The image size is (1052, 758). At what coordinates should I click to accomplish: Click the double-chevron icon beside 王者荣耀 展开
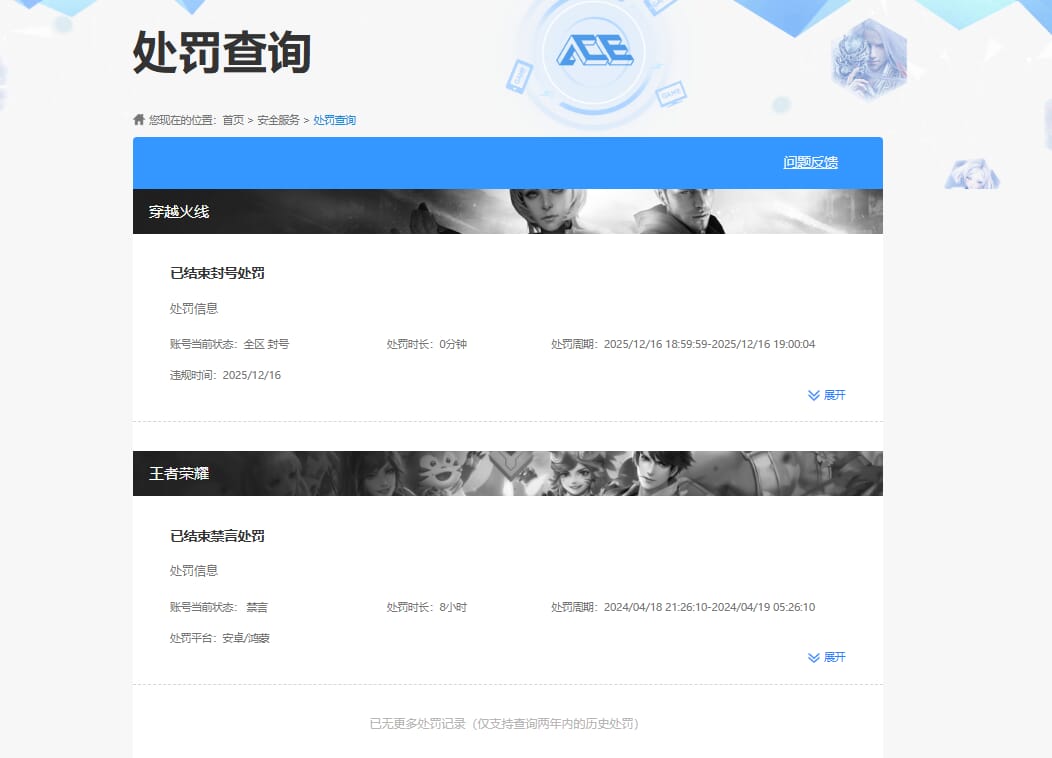point(812,657)
